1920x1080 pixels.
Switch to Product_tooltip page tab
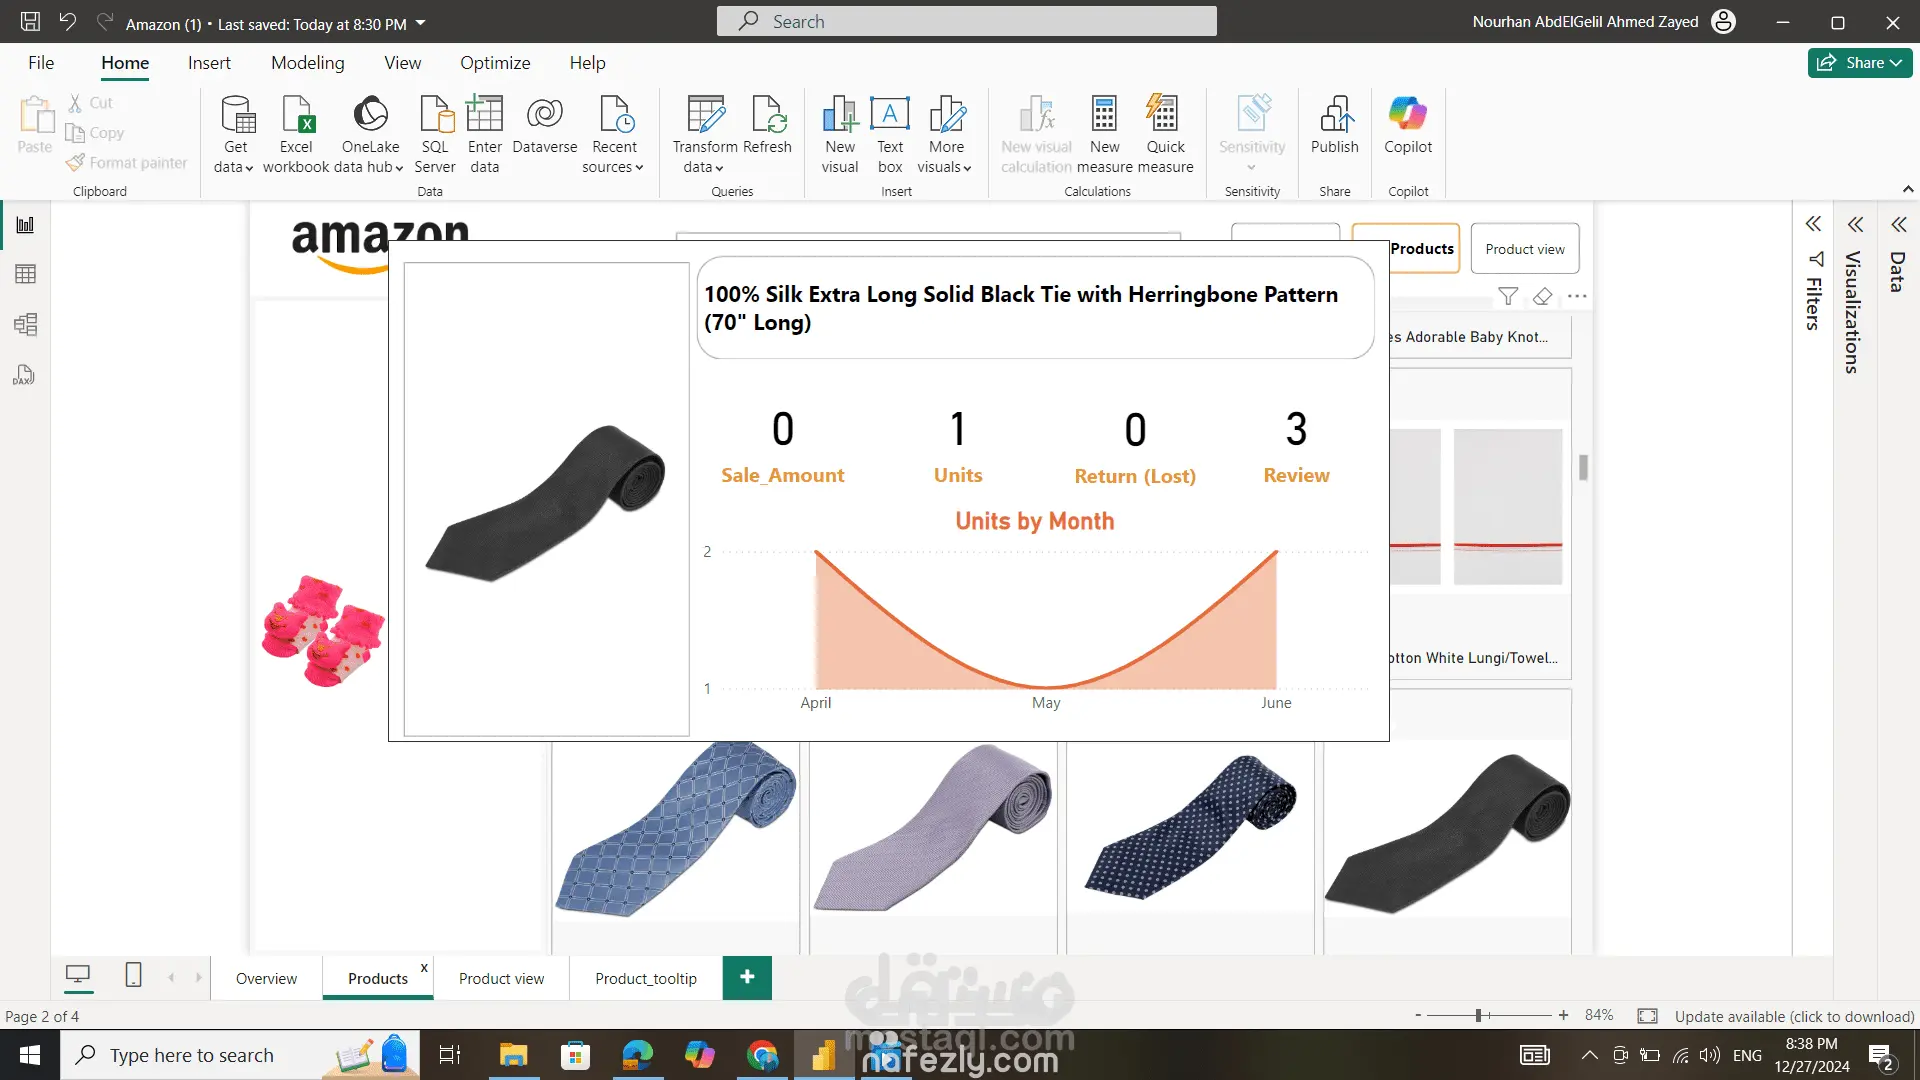click(646, 978)
